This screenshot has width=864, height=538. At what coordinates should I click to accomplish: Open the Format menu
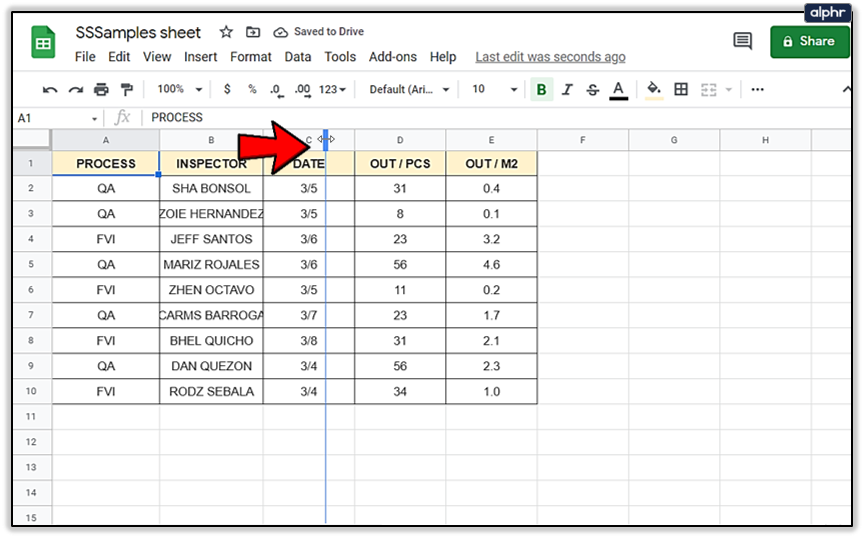tap(251, 57)
